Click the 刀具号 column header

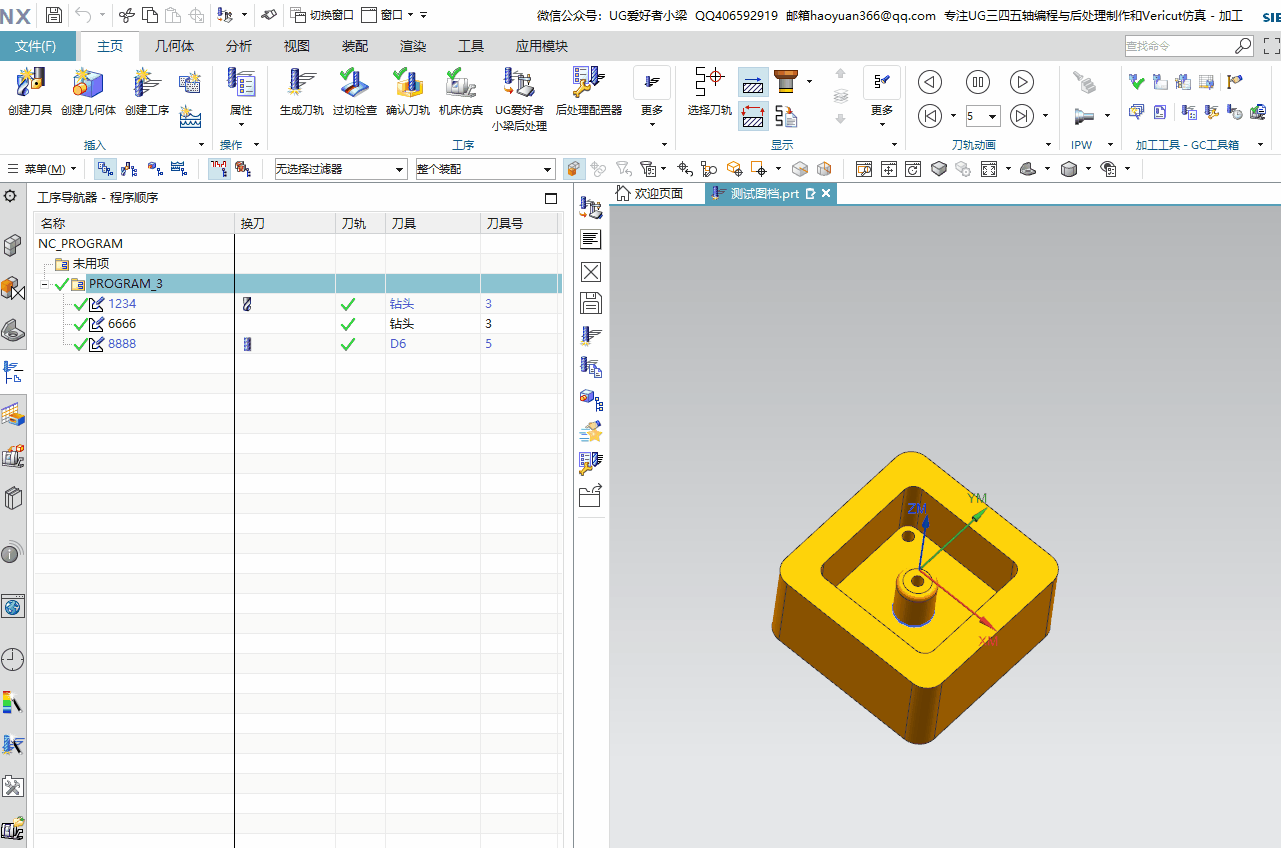click(518, 223)
